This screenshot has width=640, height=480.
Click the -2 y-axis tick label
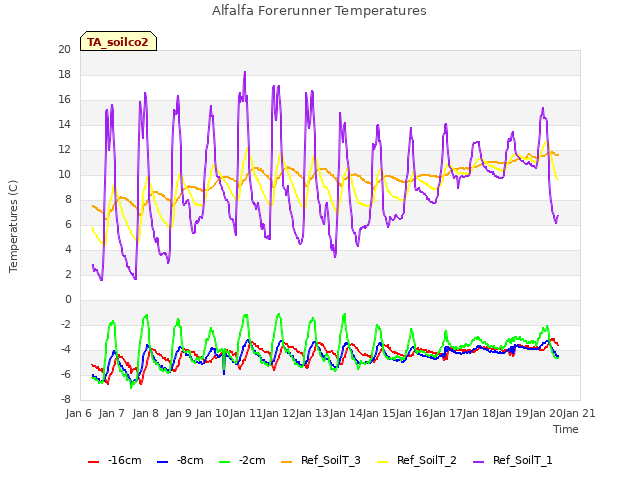(x=66, y=324)
